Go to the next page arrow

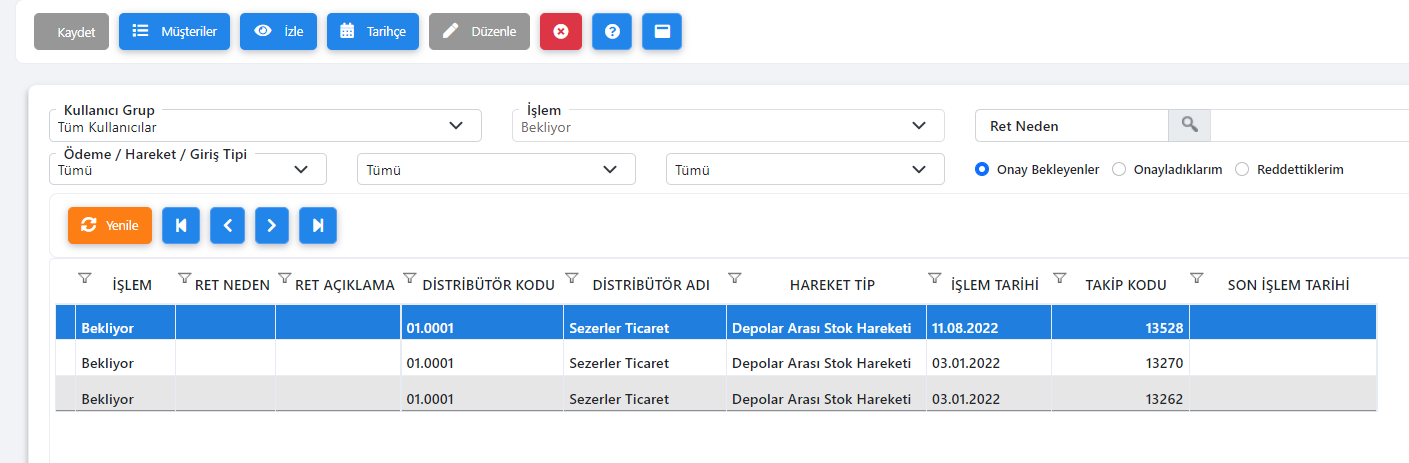(x=272, y=226)
